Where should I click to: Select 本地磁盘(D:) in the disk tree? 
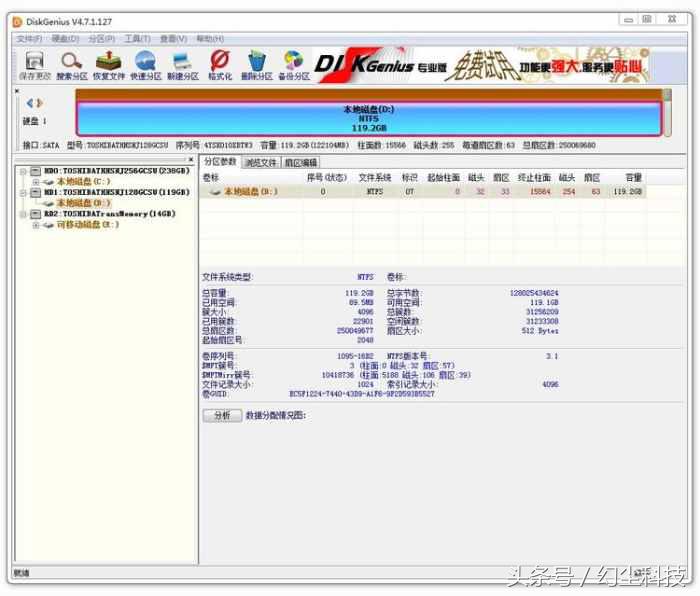tap(83, 203)
